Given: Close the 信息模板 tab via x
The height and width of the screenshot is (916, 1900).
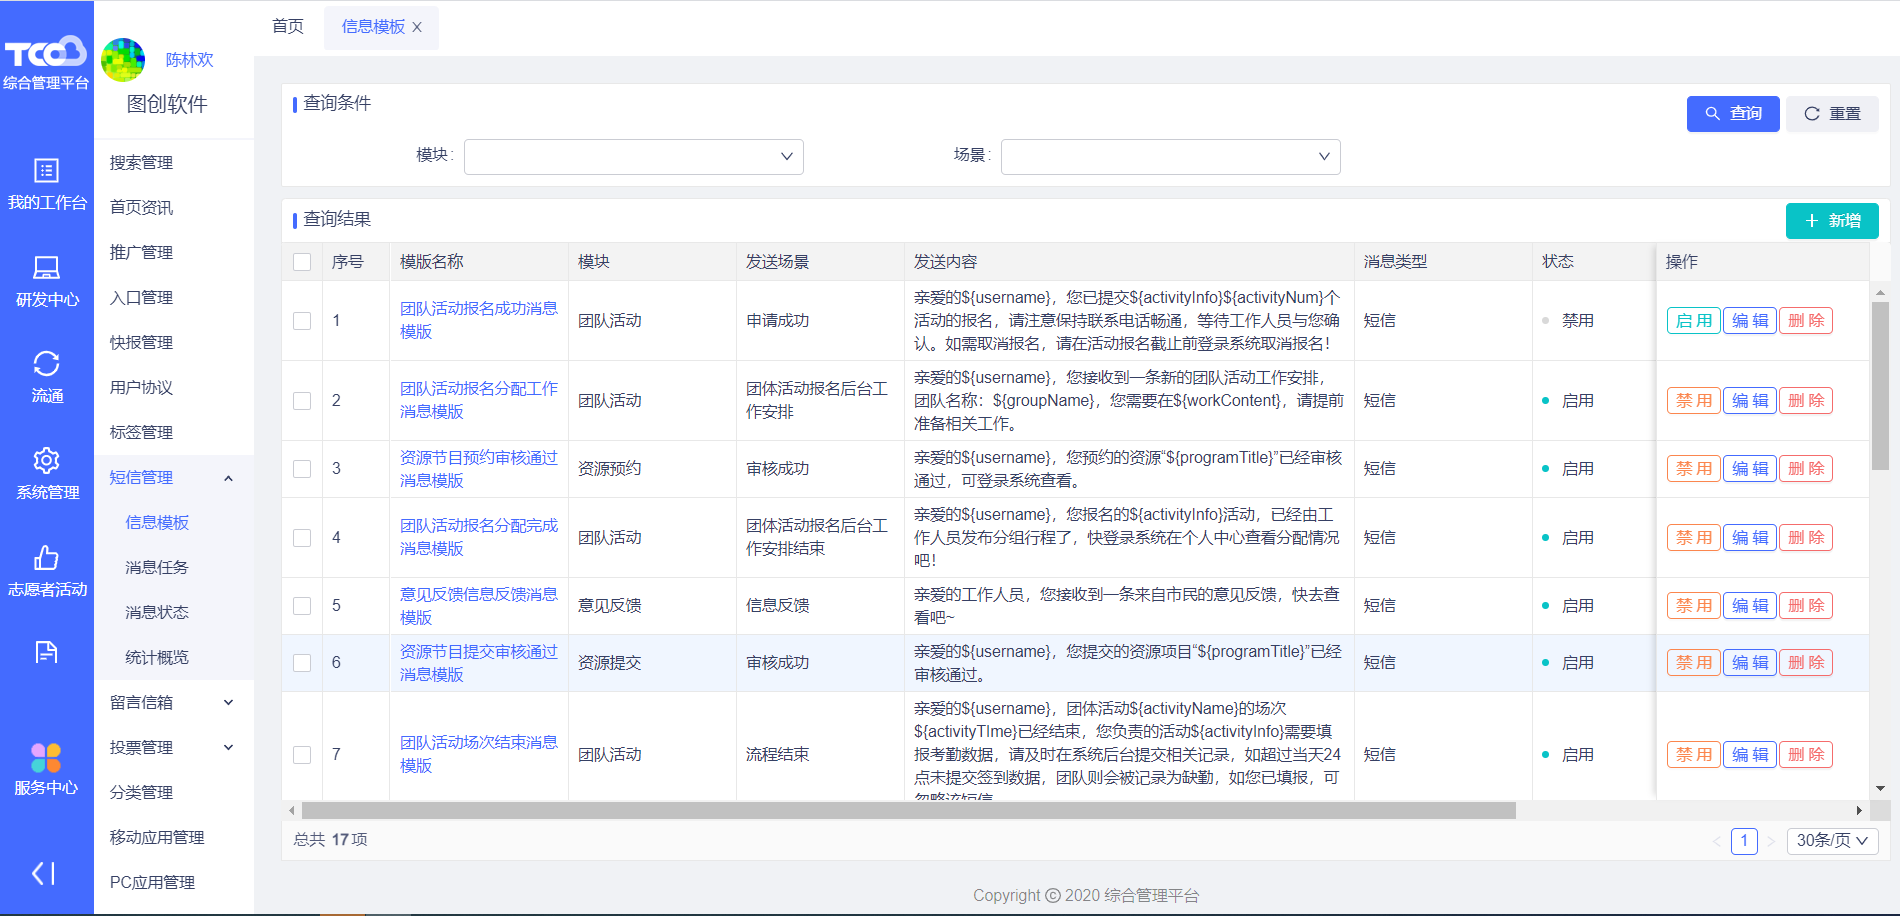Looking at the screenshot, I should 417,27.
